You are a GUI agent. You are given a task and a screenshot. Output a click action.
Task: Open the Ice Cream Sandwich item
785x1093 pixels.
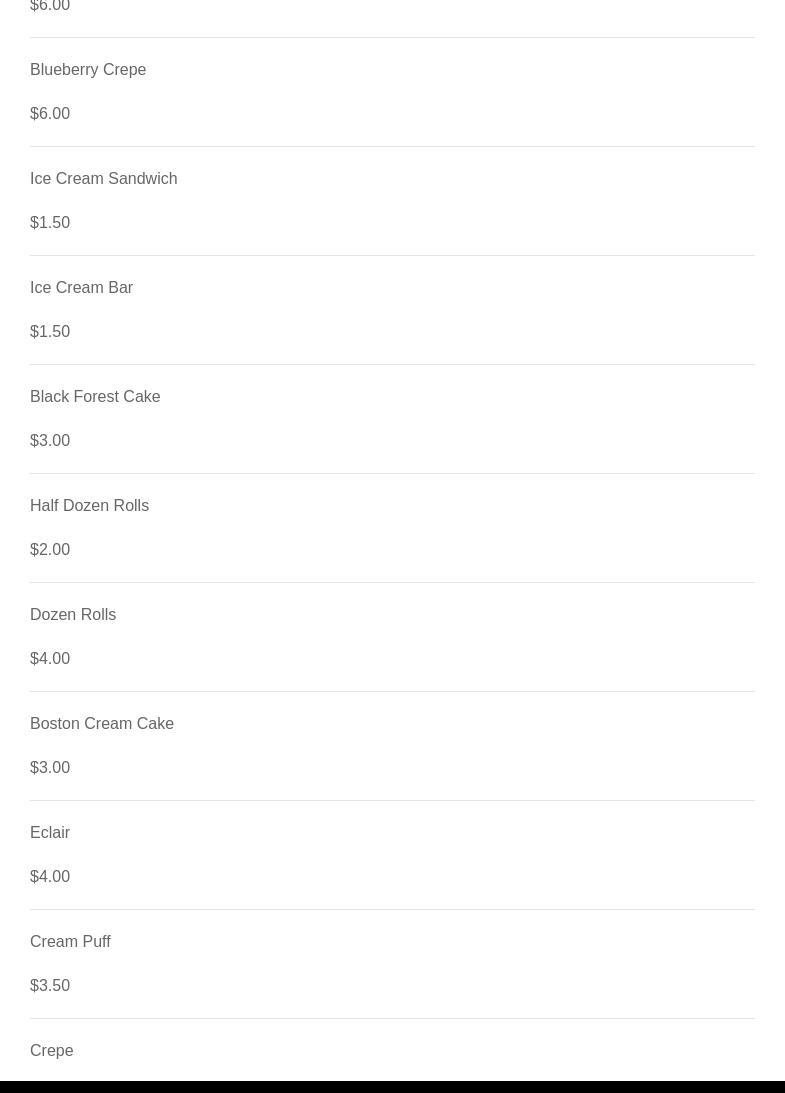click(x=103, y=179)
